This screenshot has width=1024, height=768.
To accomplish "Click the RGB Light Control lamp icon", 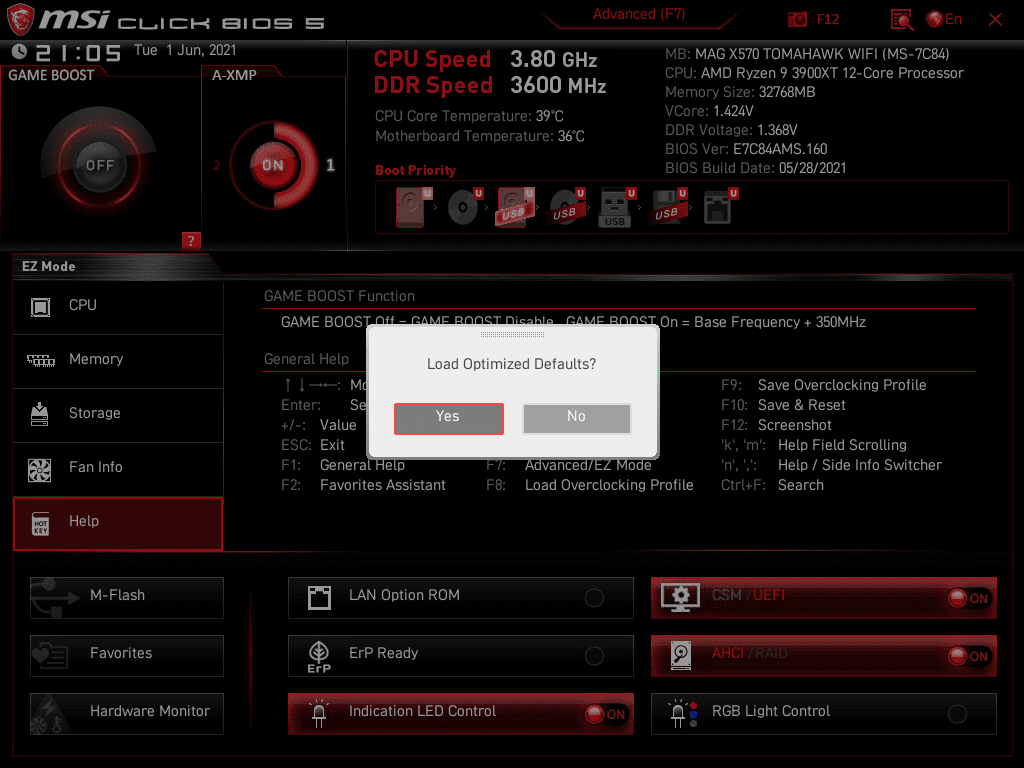I will [683, 714].
